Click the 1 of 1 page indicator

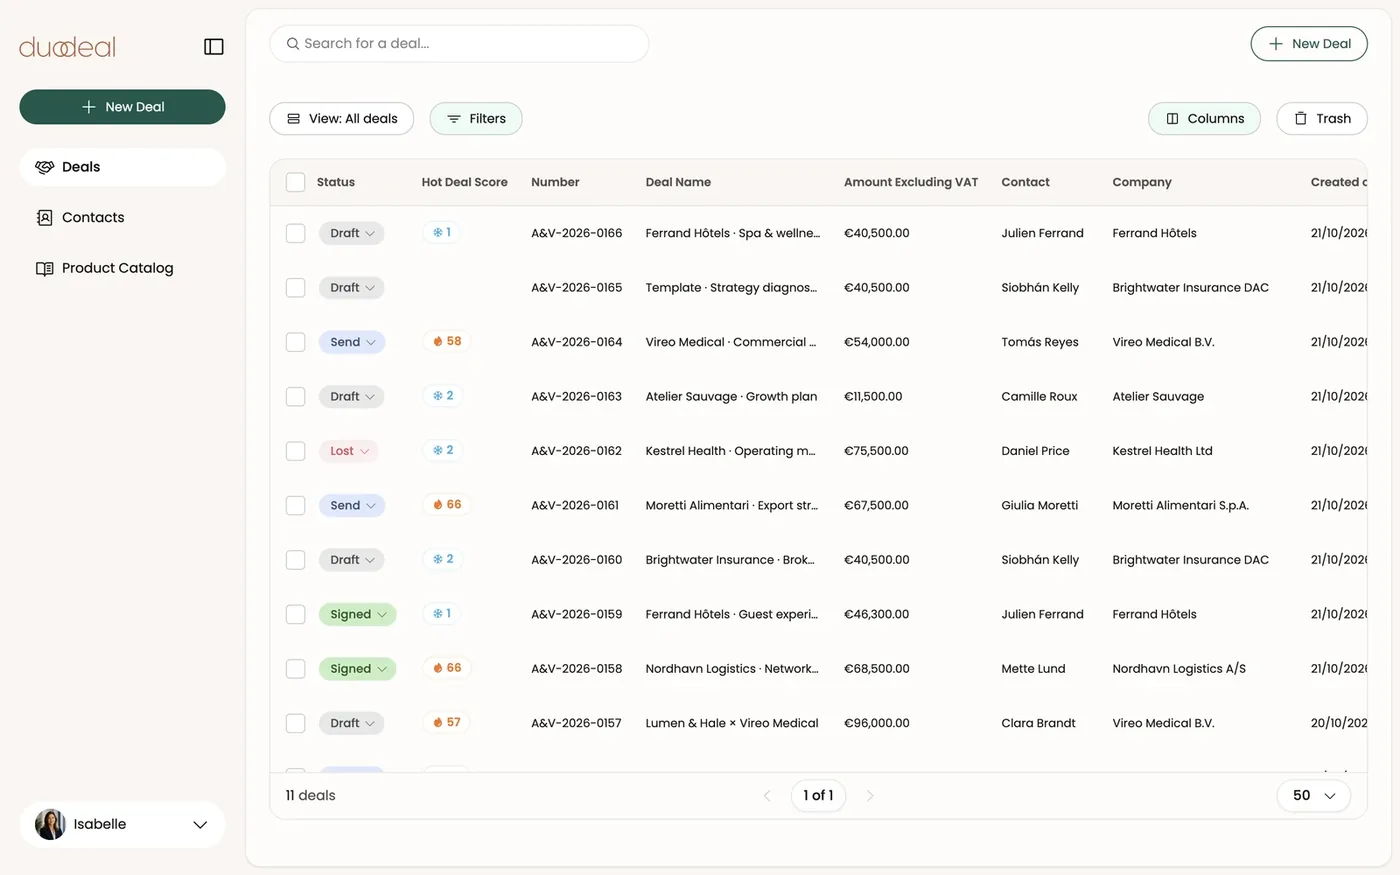pos(818,796)
